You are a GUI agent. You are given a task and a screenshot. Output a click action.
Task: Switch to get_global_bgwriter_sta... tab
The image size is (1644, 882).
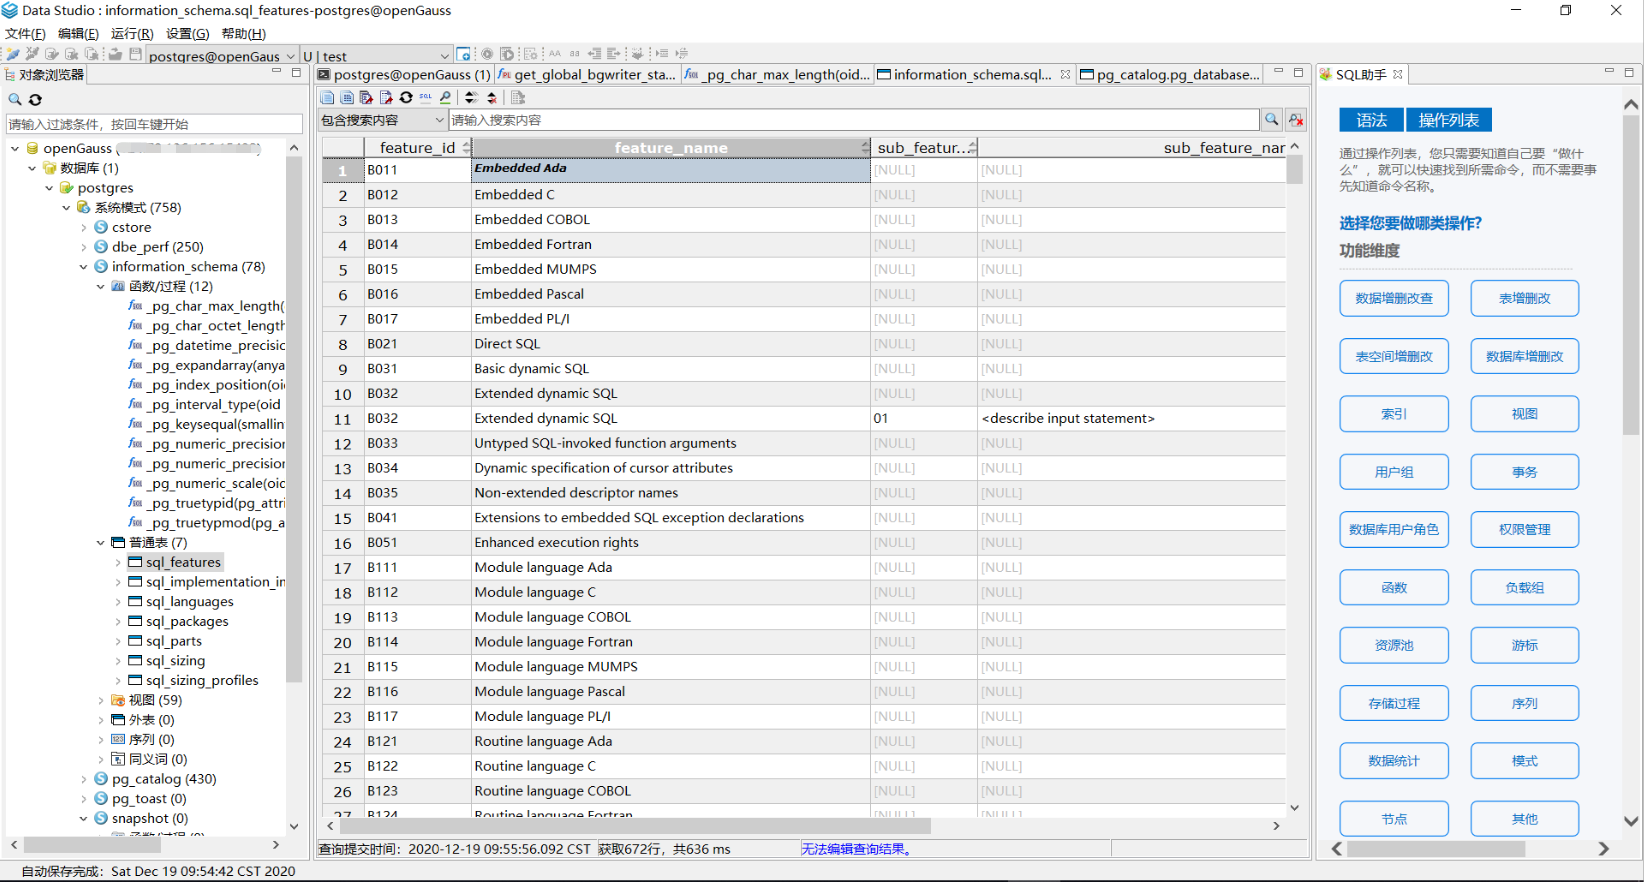[x=587, y=74]
